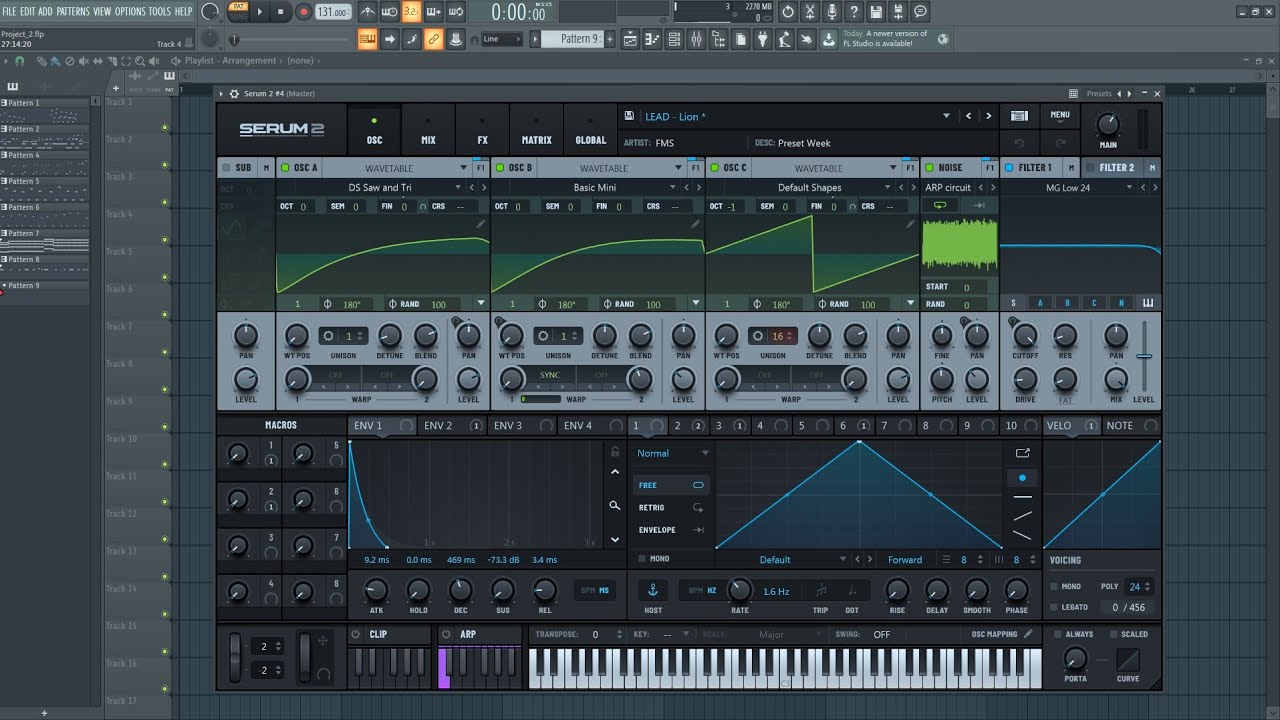Click the save project floppy icon
This screenshot has height=720, width=1280.
coord(876,12)
